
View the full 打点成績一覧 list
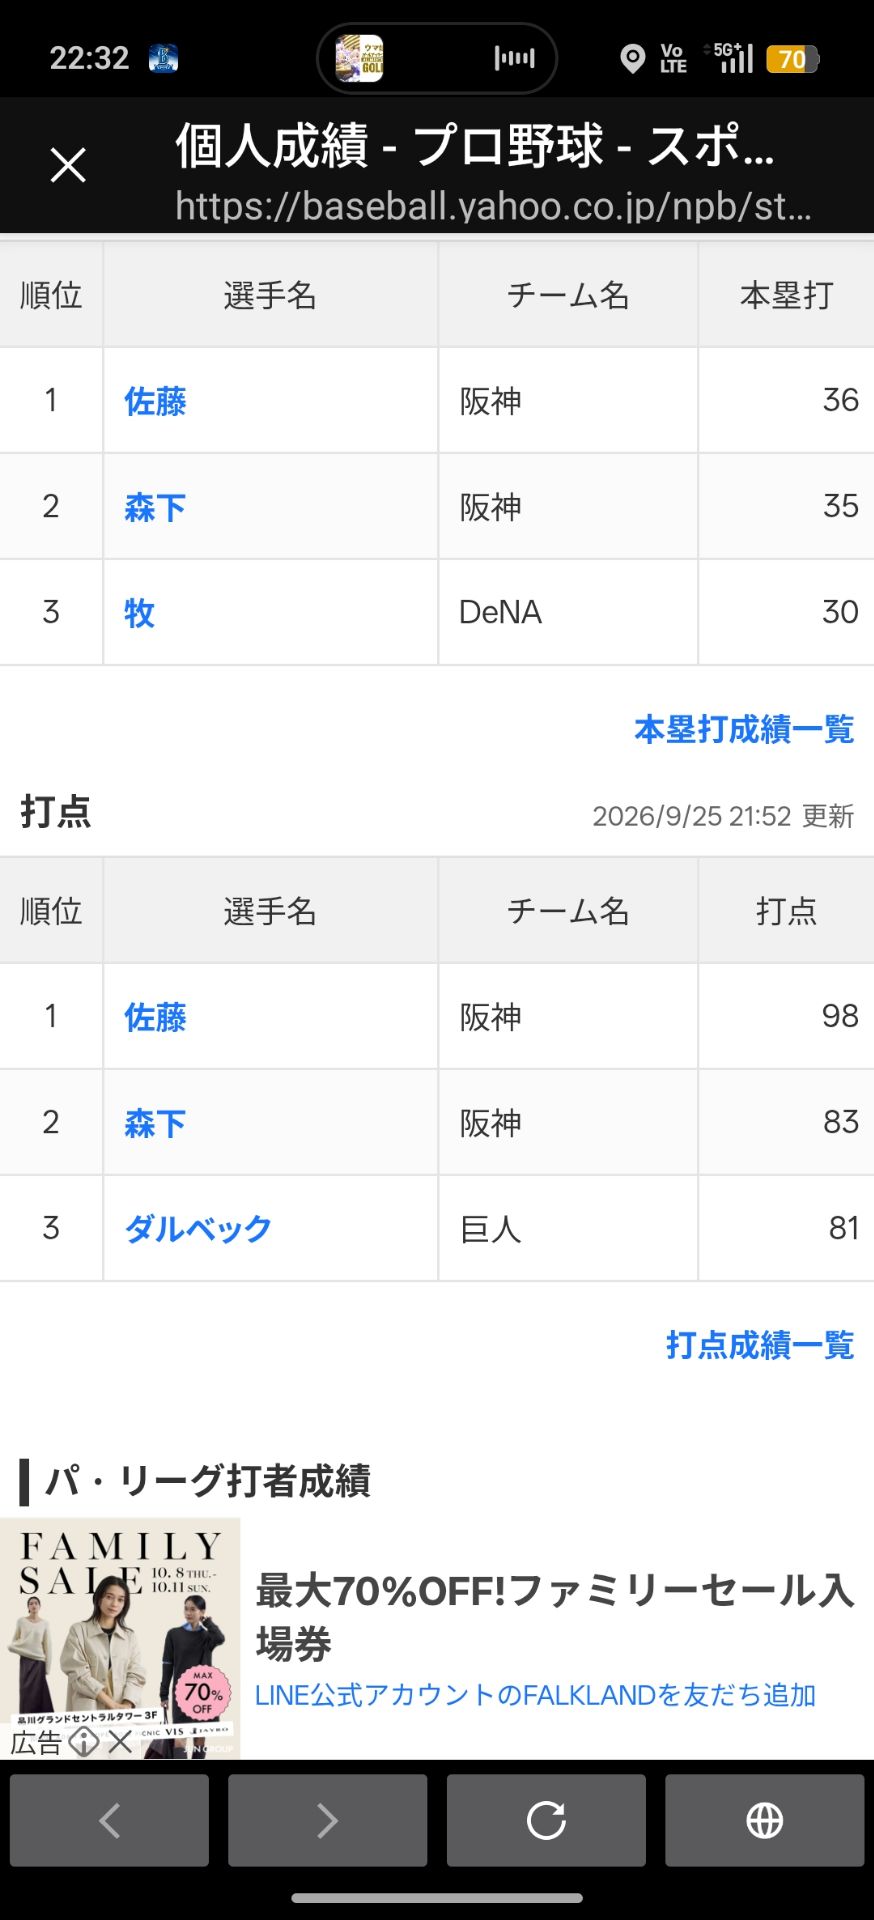coord(760,1345)
